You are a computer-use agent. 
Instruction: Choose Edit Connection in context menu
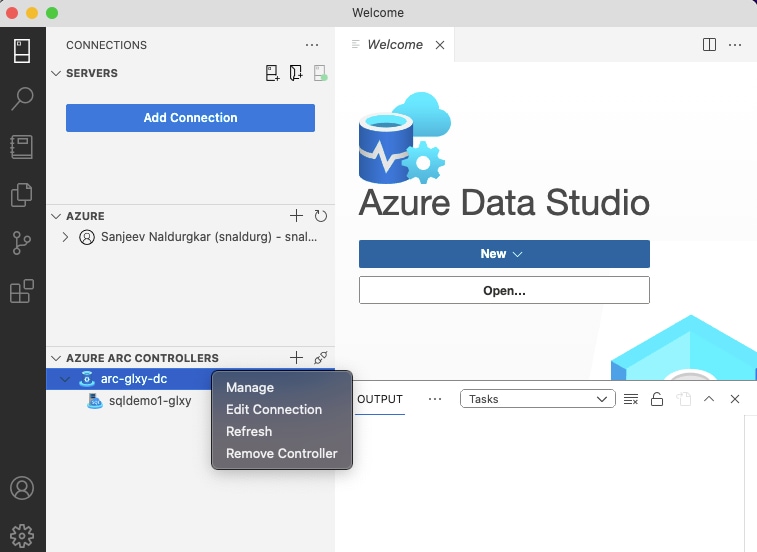click(274, 410)
